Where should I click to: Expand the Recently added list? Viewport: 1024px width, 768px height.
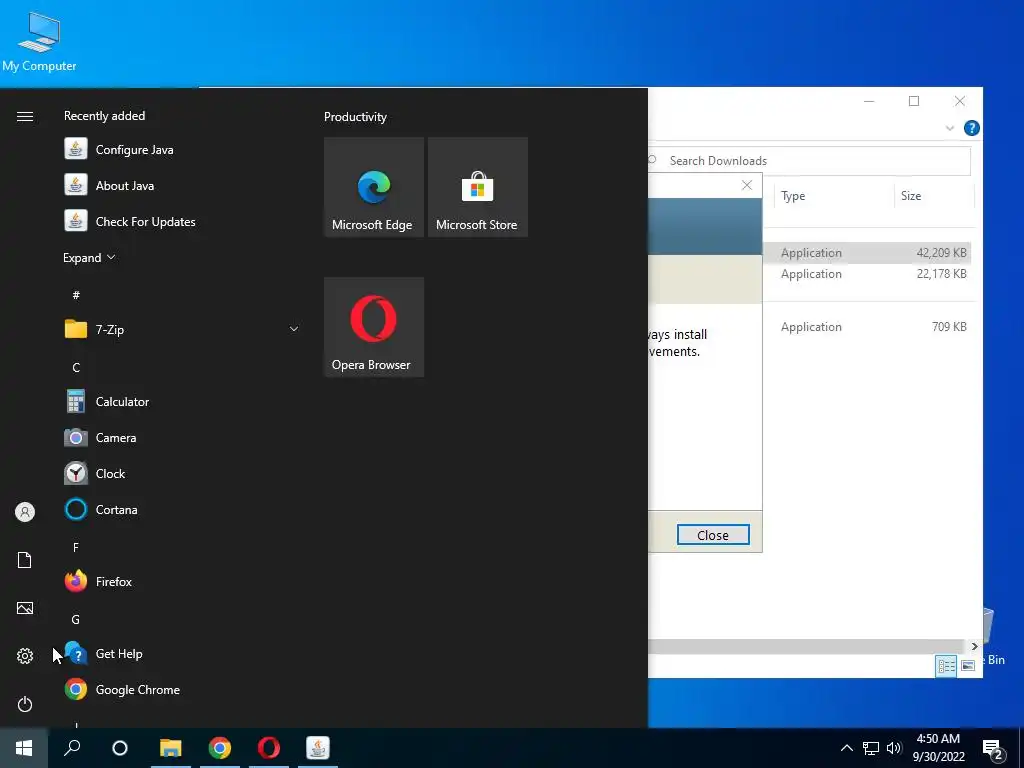(89, 257)
